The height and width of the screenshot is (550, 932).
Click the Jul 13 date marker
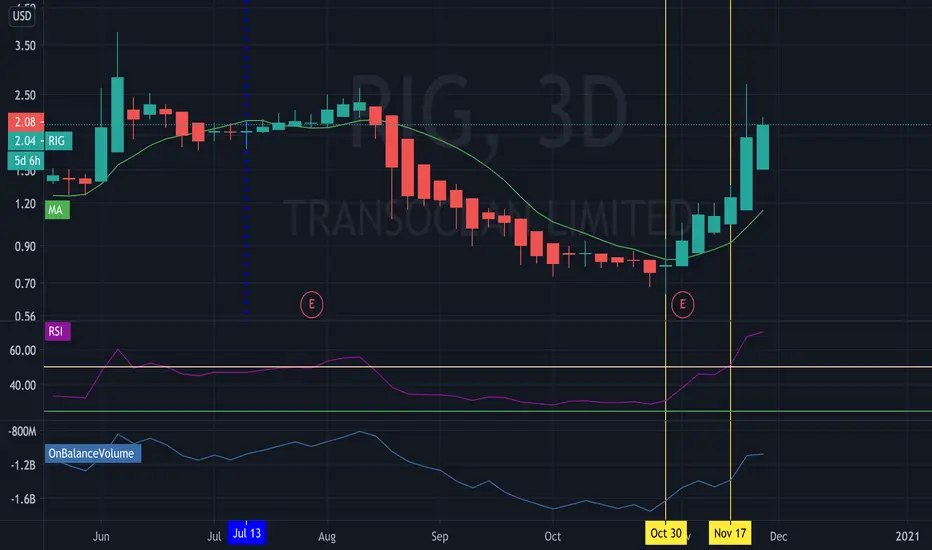[x=247, y=533]
